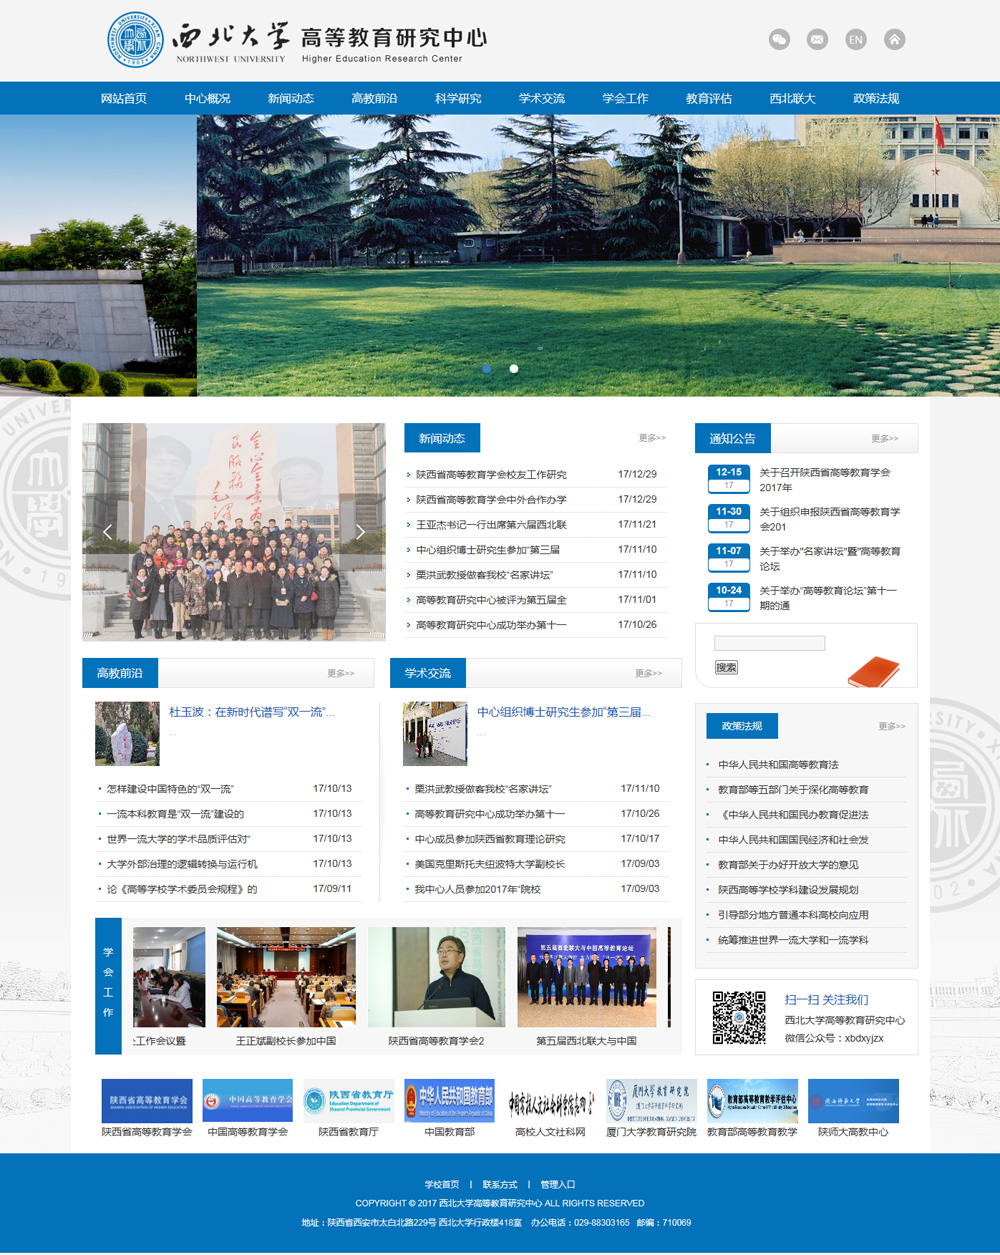This screenshot has height=1255, width=1000.
Task: Open 陕西省教育厅 partner logo thumbnail
Action: click(348, 1100)
